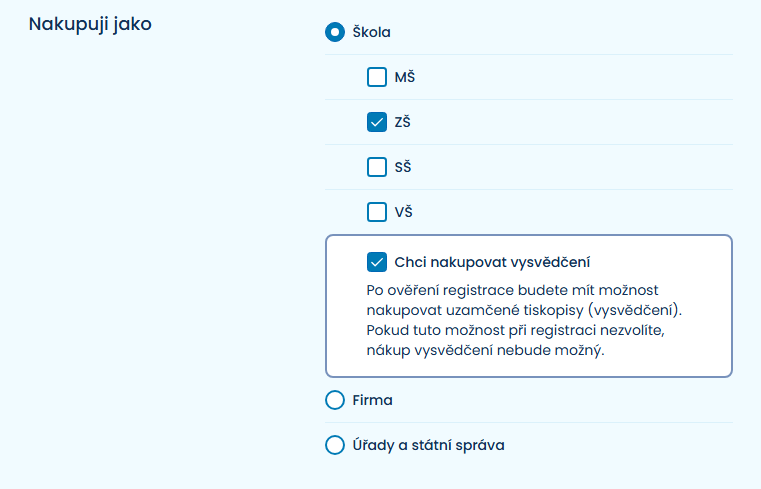This screenshot has width=761, height=489.
Task: Enable the MŠ checkbox
Action: [x=377, y=77]
